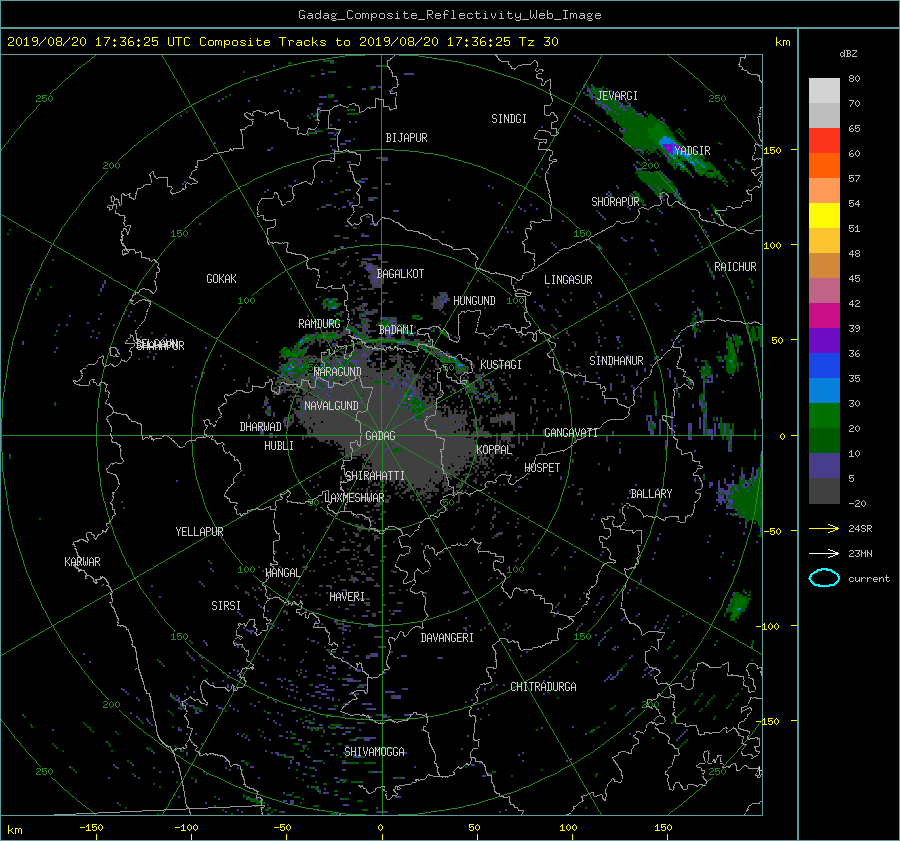This screenshot has width=900, height=841.
Task: Click the 150 tick on right km axis
Action: click(x=772, y=150)
